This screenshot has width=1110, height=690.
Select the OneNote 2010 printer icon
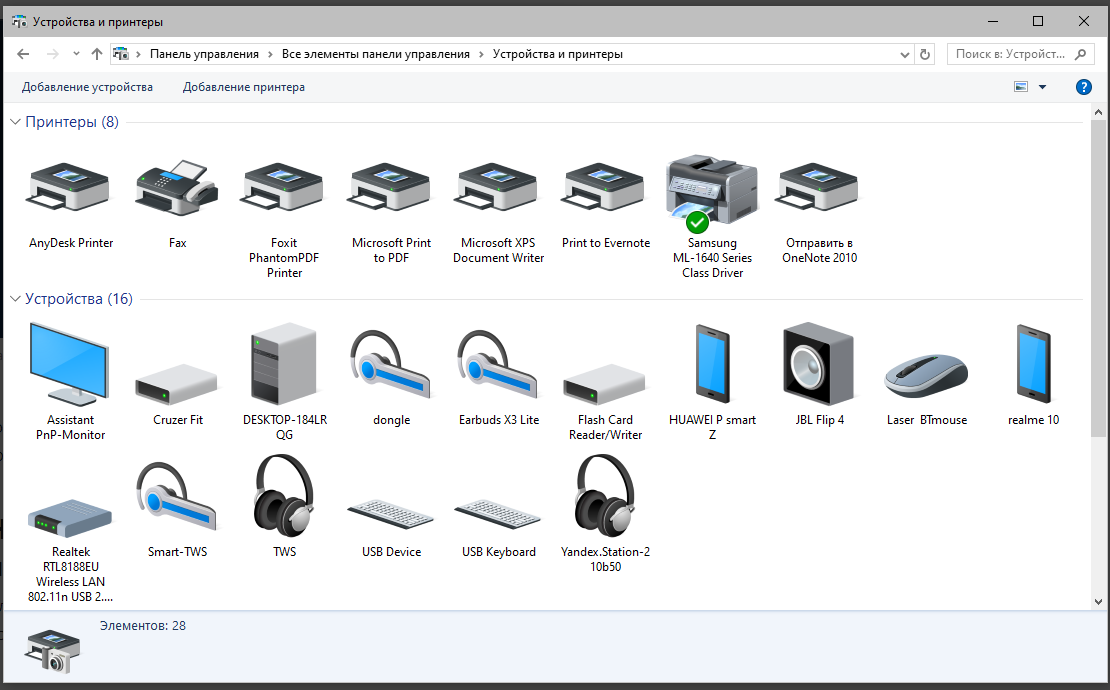[819, 188]
